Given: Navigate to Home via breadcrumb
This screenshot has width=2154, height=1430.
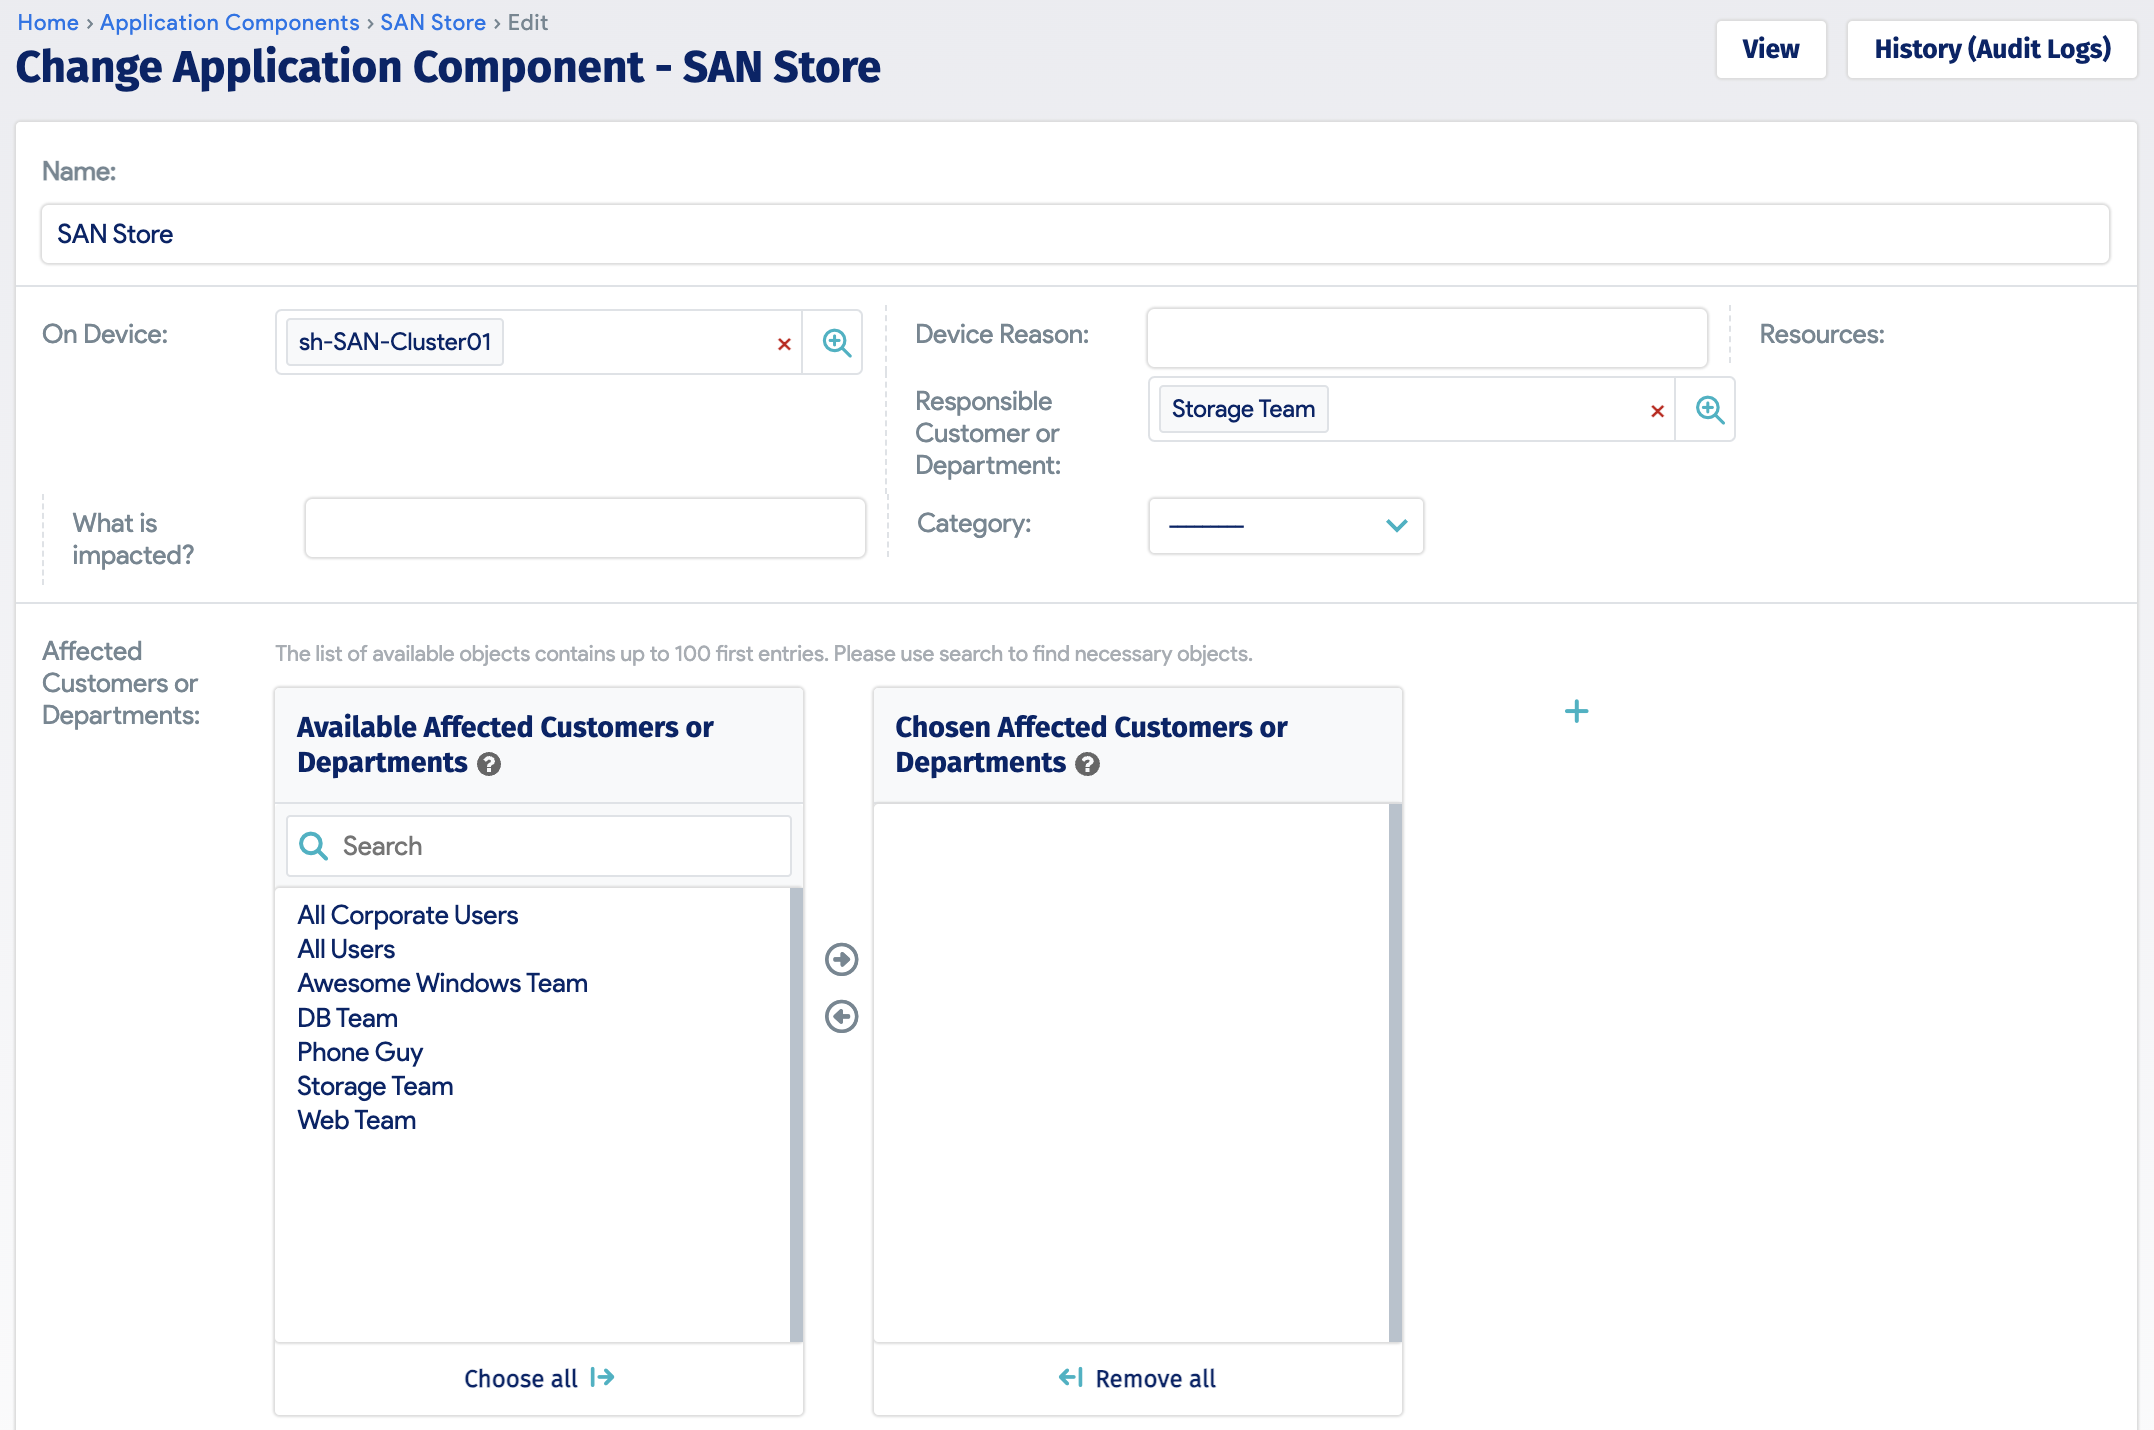Looking at the screenshot, I should tap(47, 21).
